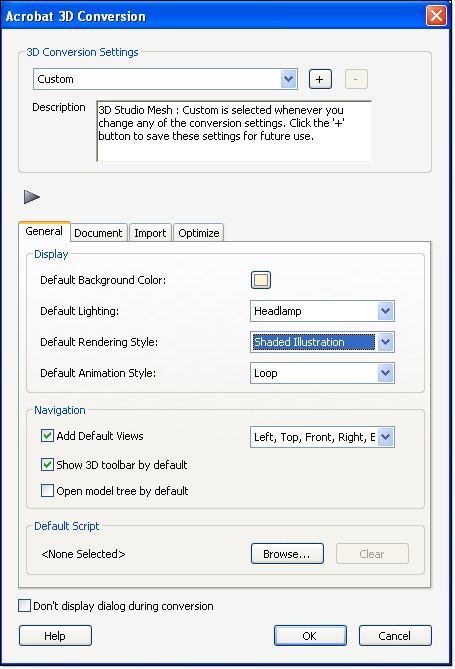Switch to the Optimize tab
This screenshot has height=669, width=455.
coord(198,233)
